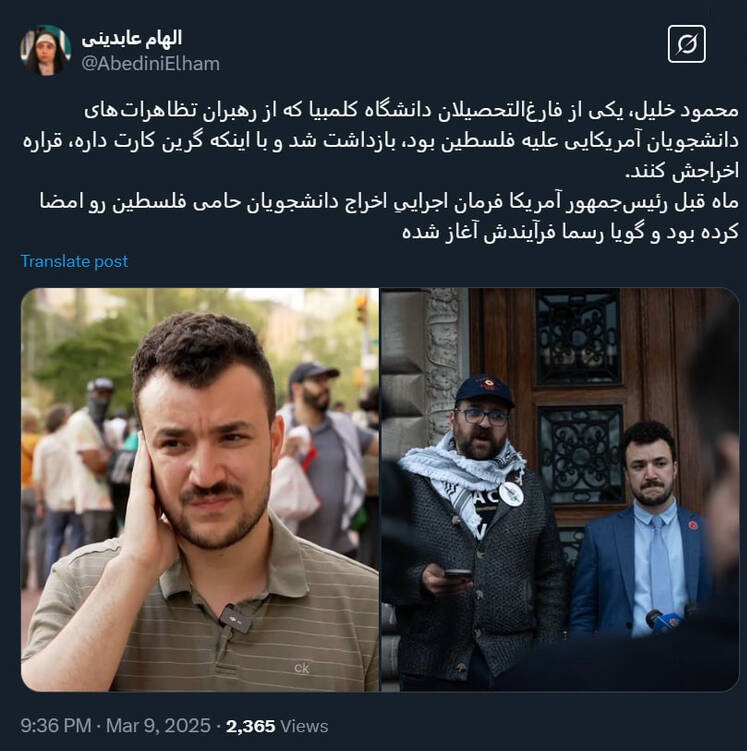Click the blue press microphone in right photo
This screenshot has width=747, height=751.
click(x=664, y=621)
